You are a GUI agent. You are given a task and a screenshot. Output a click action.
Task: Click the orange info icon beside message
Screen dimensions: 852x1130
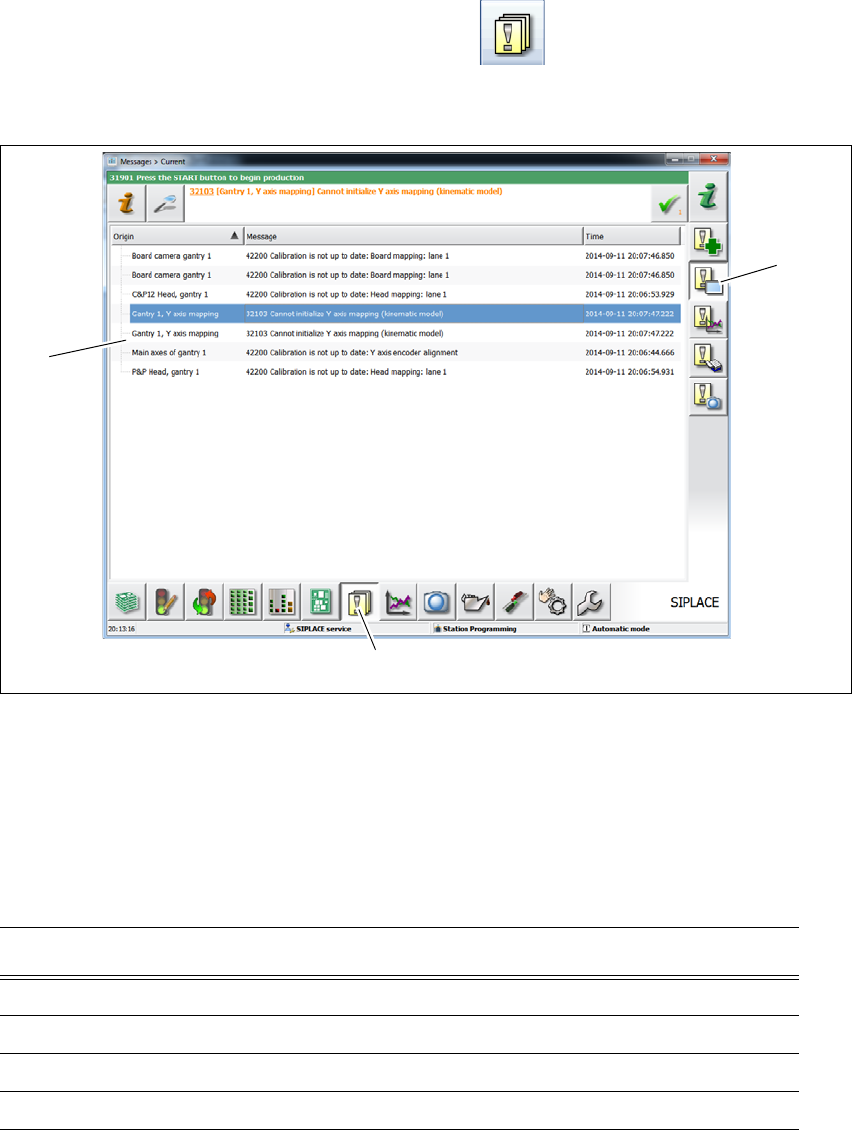(127, 203)
